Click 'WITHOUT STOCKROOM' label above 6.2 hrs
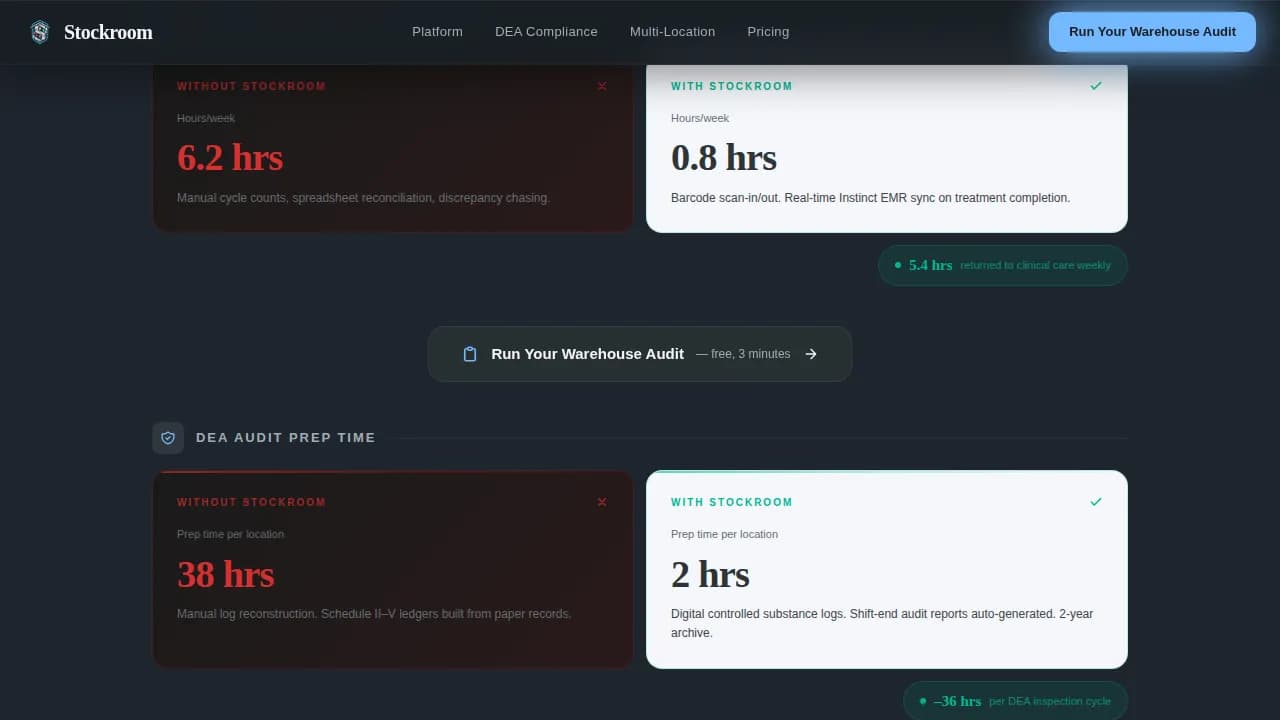 (x=251, y=86)
